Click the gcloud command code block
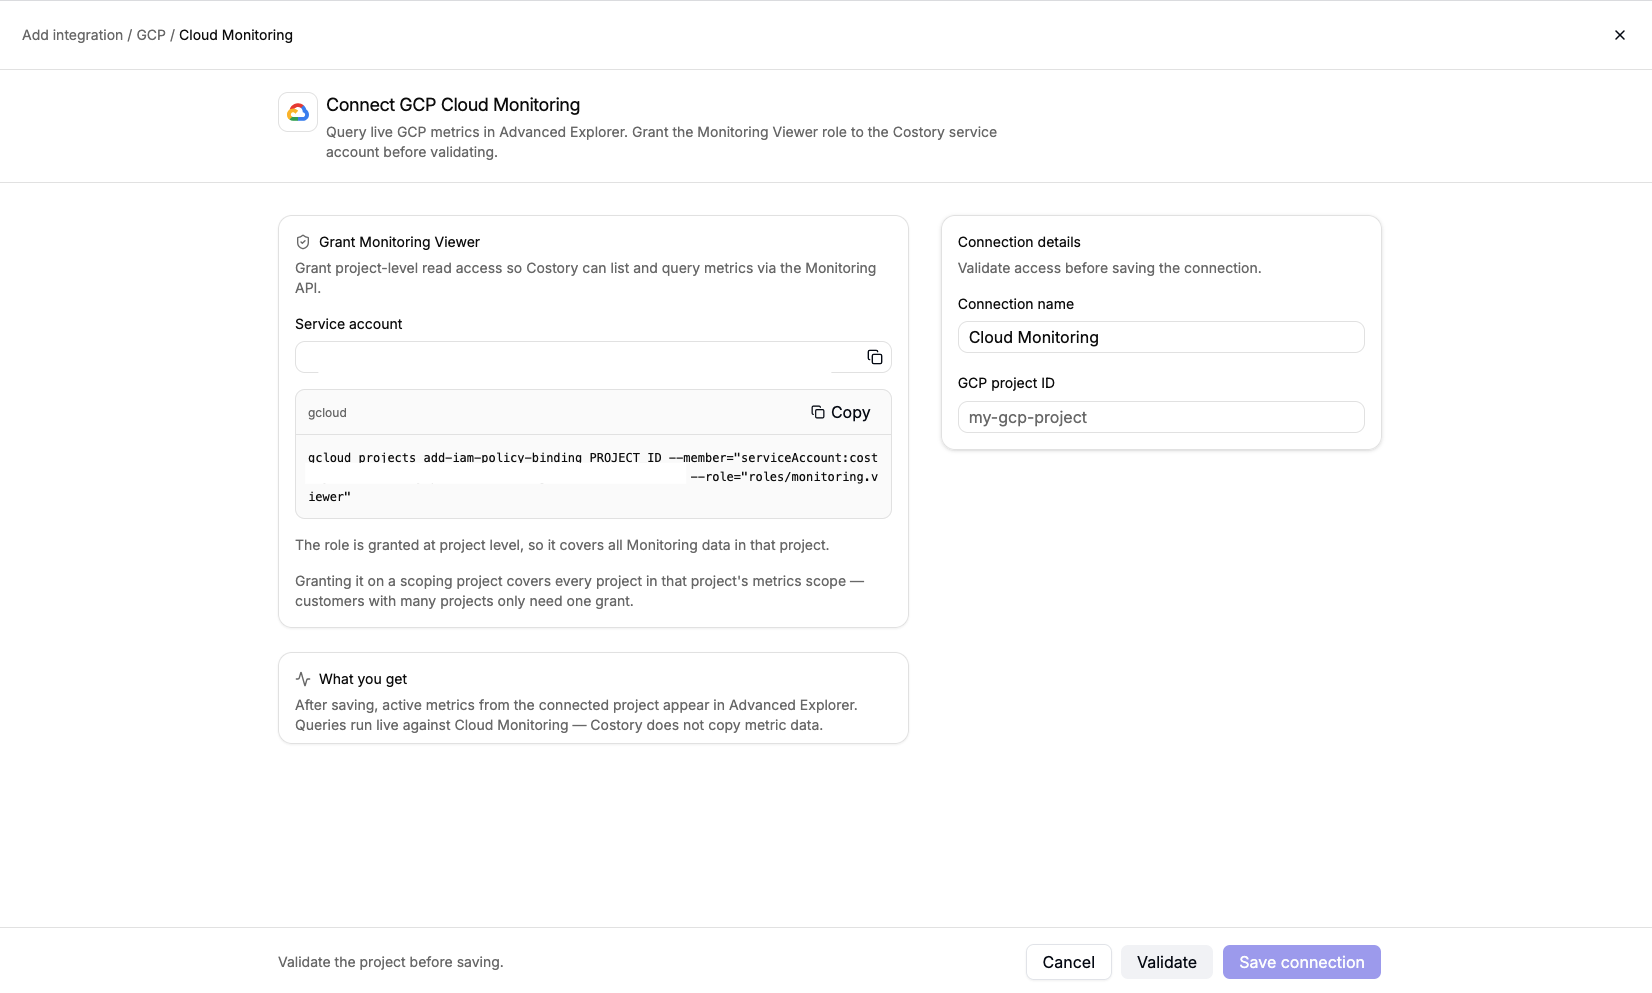1652x993 pixels. 593,477
